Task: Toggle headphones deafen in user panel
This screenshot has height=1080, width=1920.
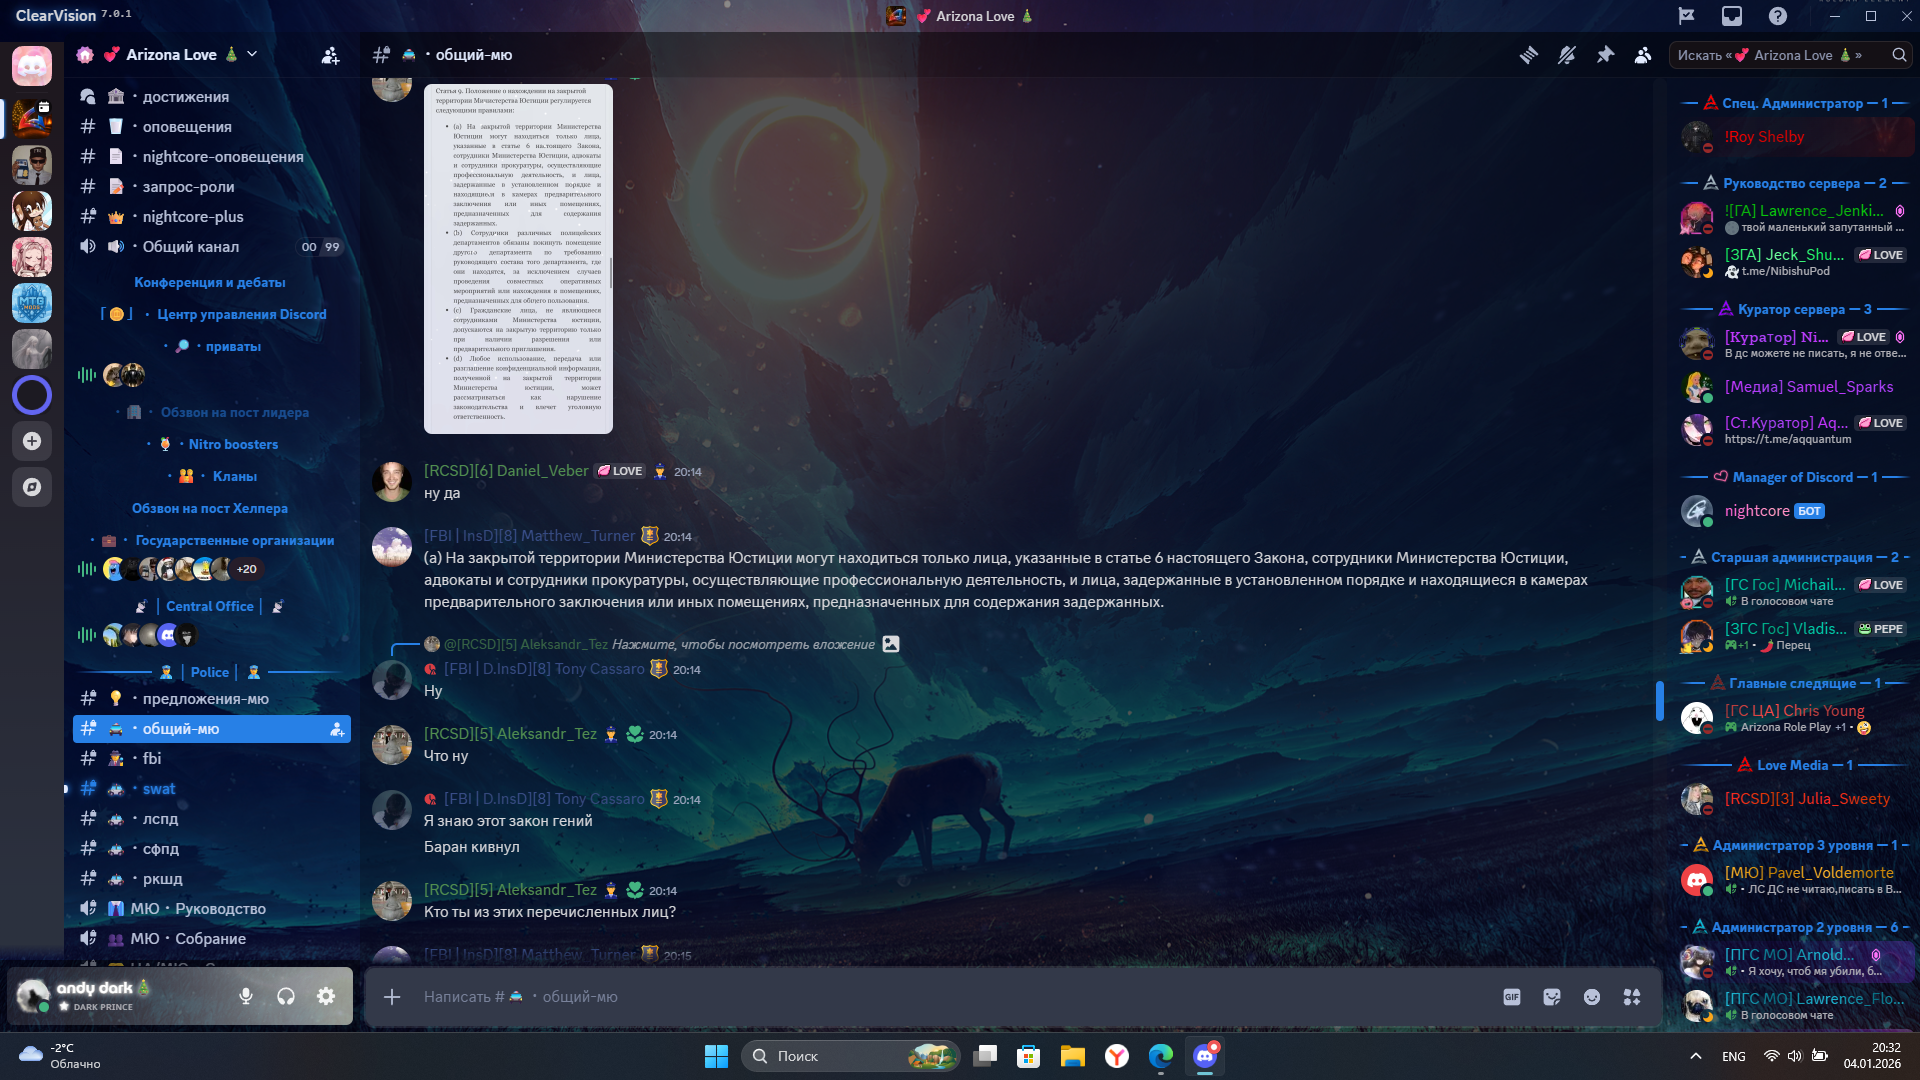Action: [x=286, y=996]
